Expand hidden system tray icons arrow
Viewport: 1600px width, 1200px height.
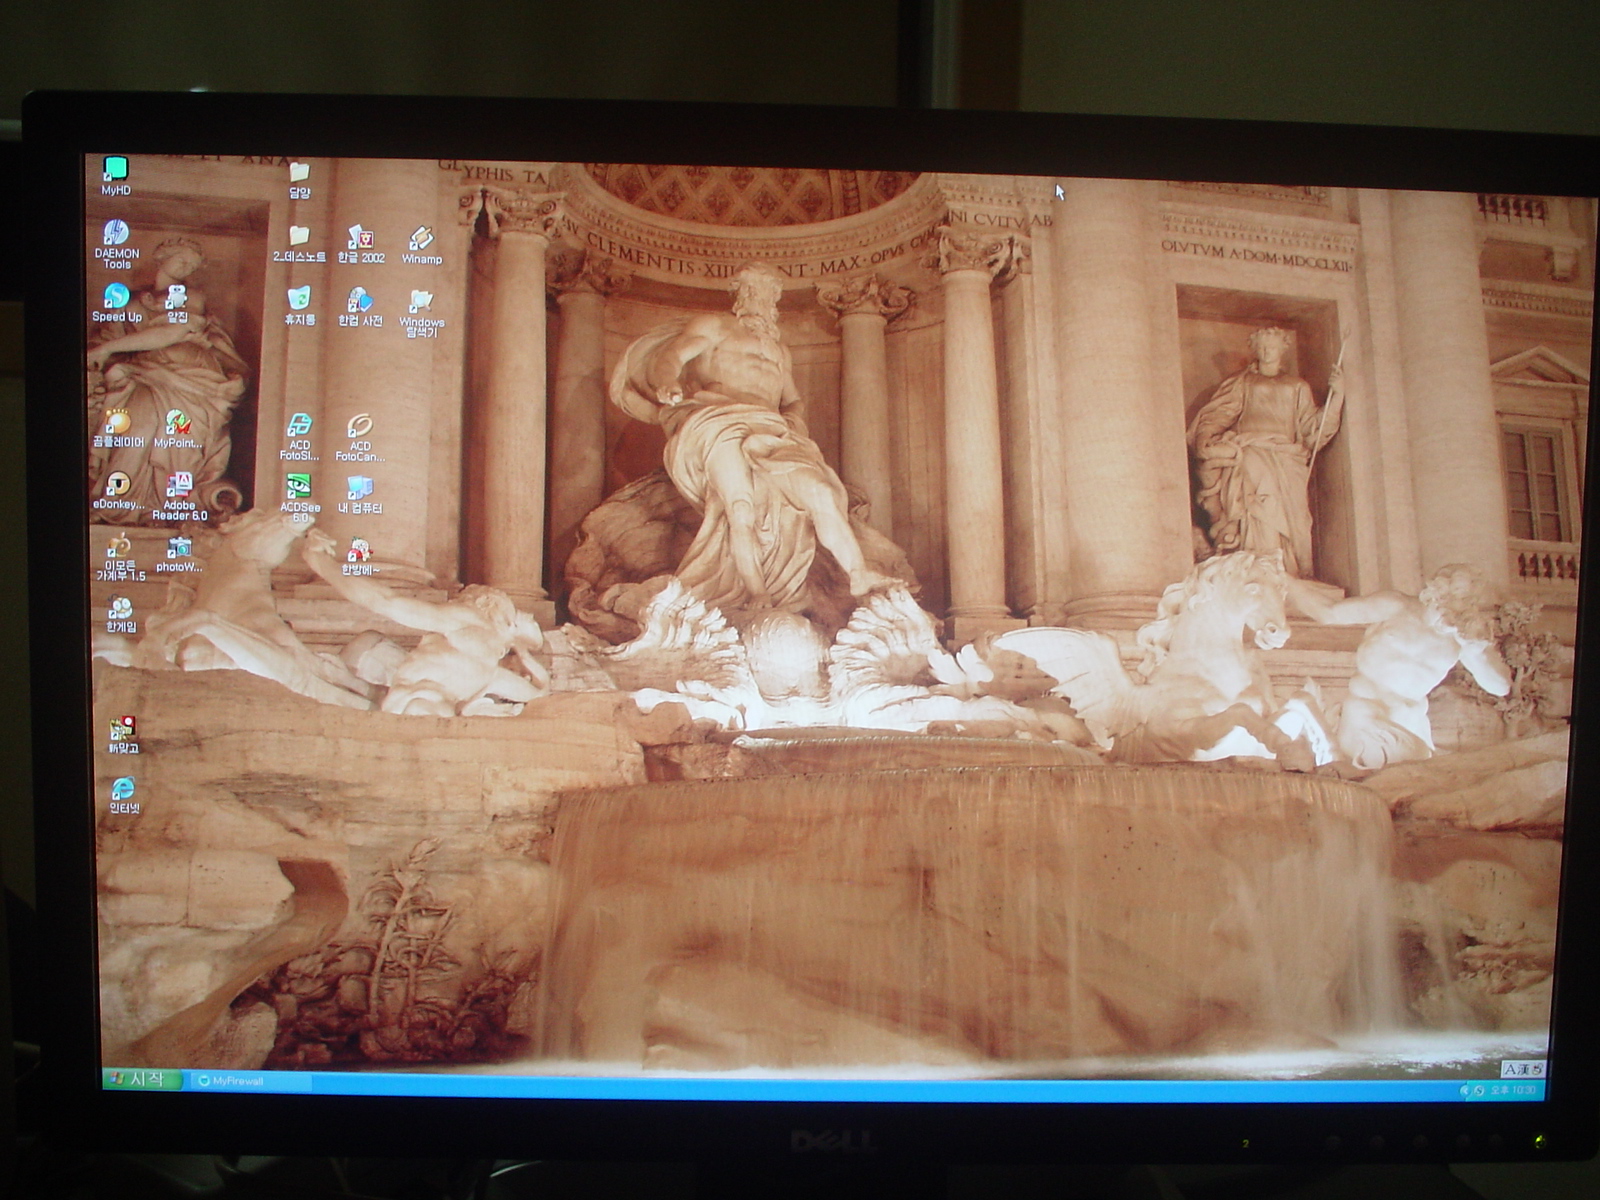pyautogui.click(x=1465, y=1090)
